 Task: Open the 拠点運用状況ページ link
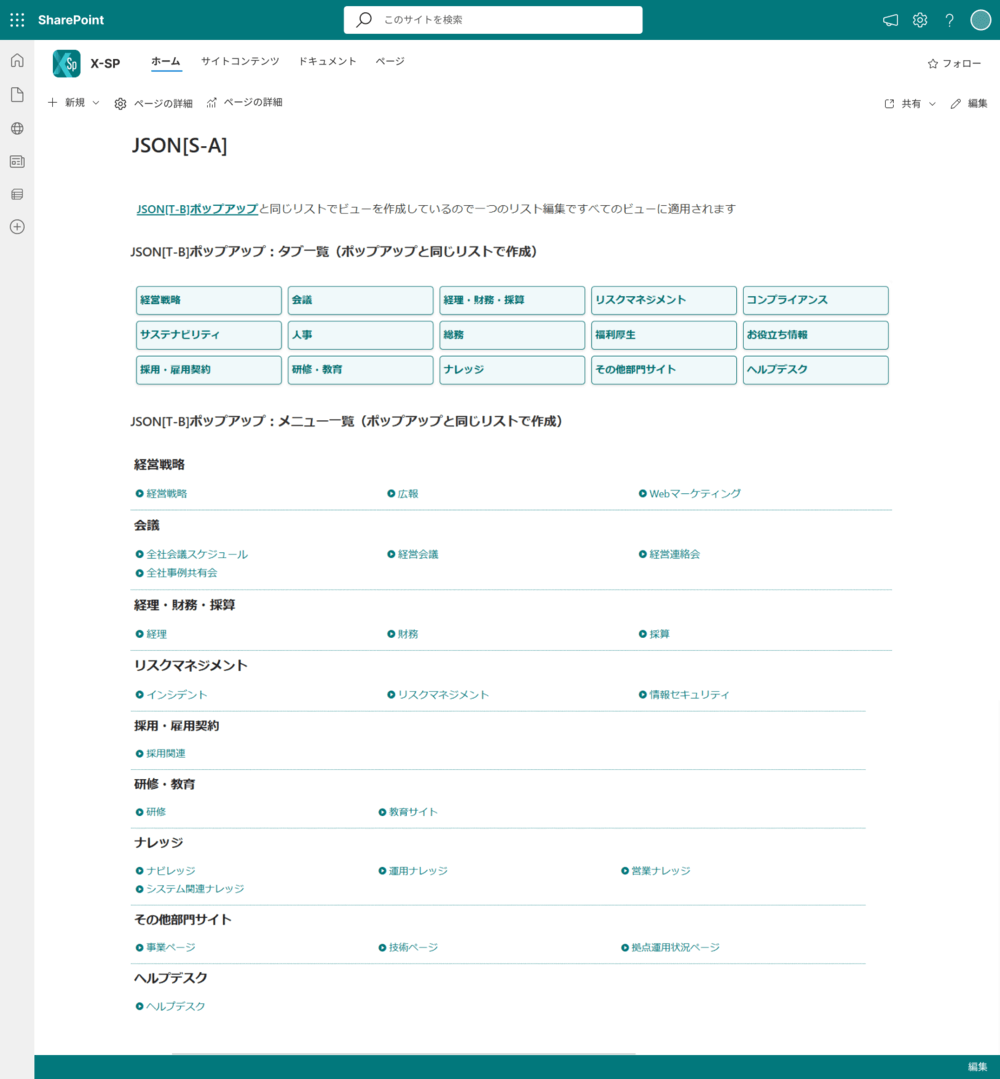(675, 948)
